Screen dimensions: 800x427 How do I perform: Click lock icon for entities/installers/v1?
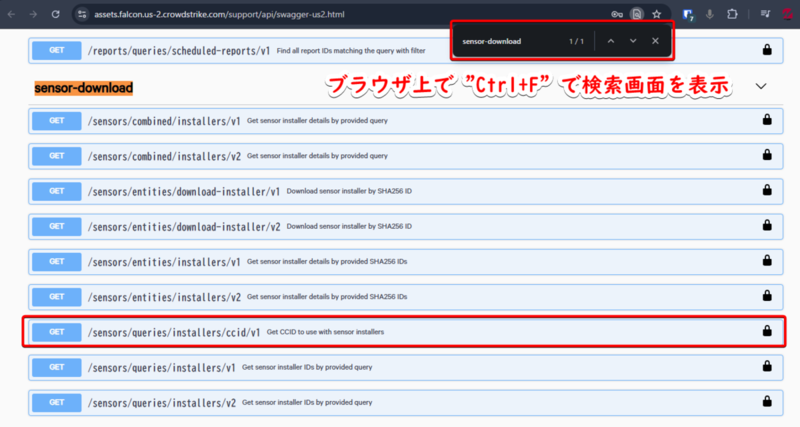click(767, 260)
